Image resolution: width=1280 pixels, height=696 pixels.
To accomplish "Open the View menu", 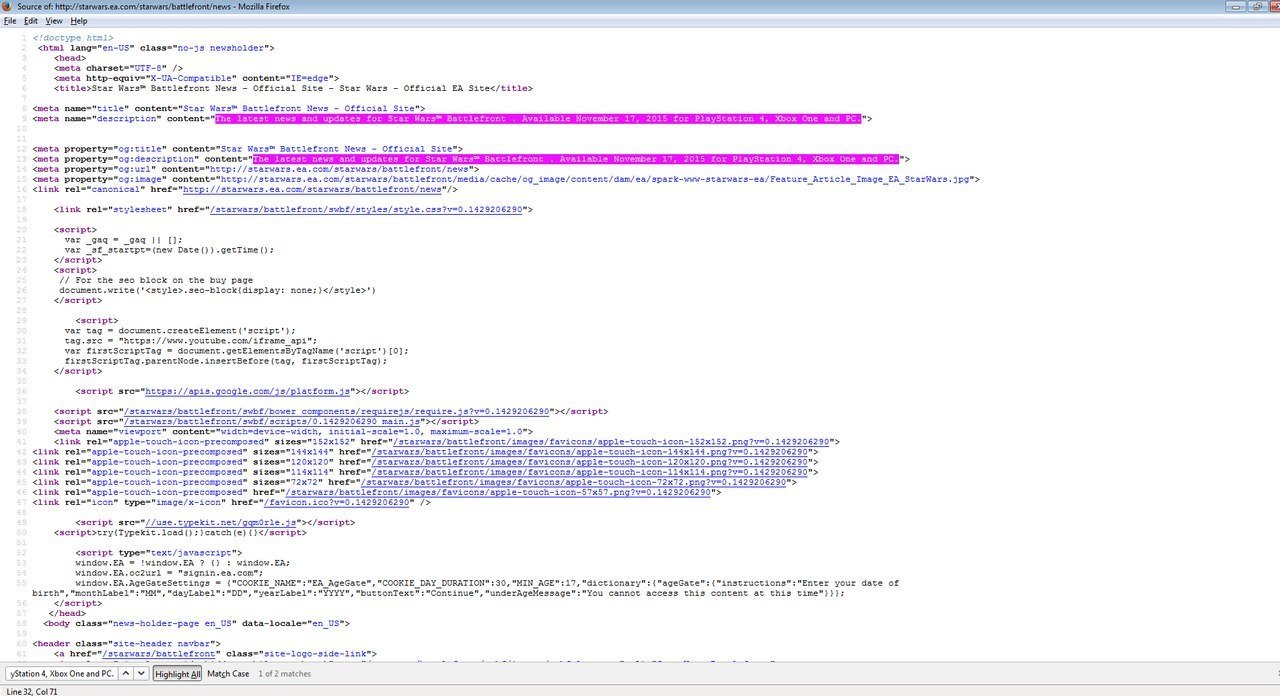I will [x=54, y=20].
